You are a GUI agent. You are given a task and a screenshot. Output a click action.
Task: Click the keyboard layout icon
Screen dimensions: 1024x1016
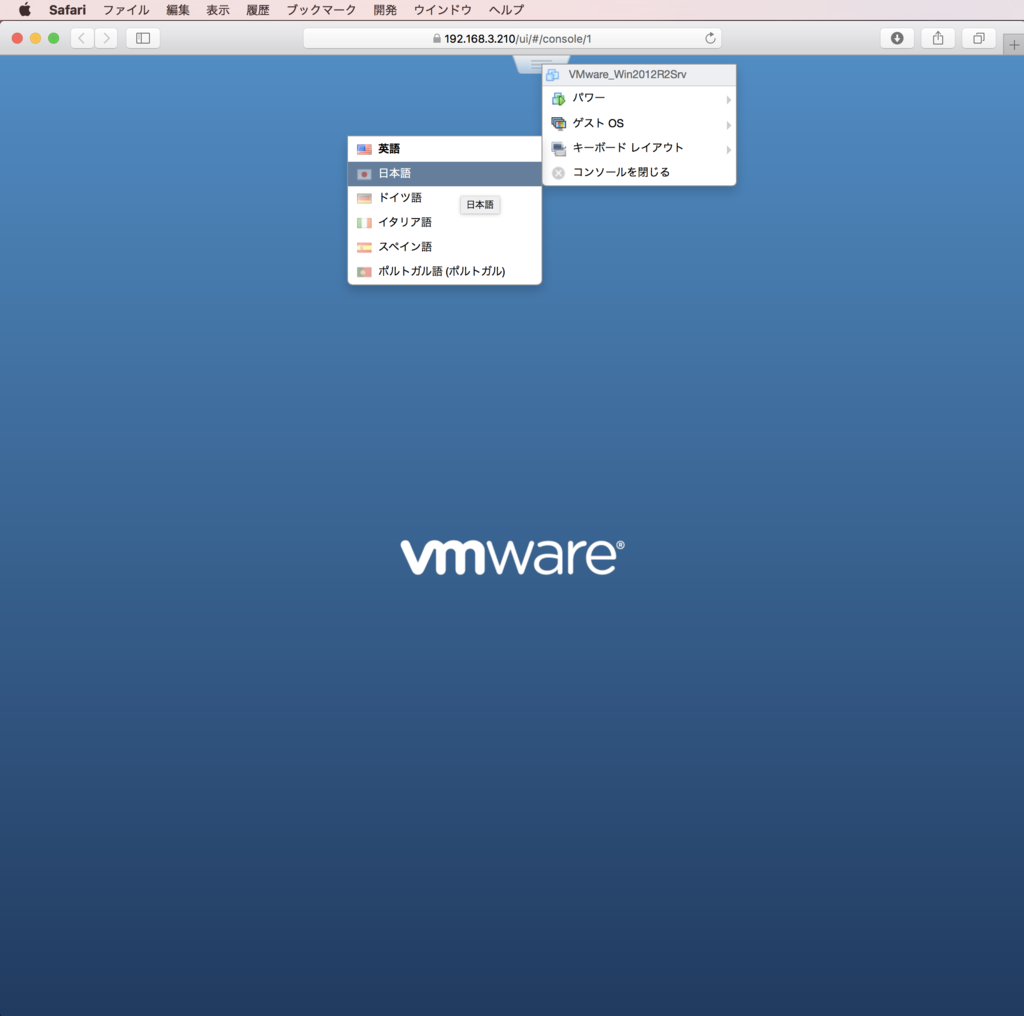(x=558, y=149)
